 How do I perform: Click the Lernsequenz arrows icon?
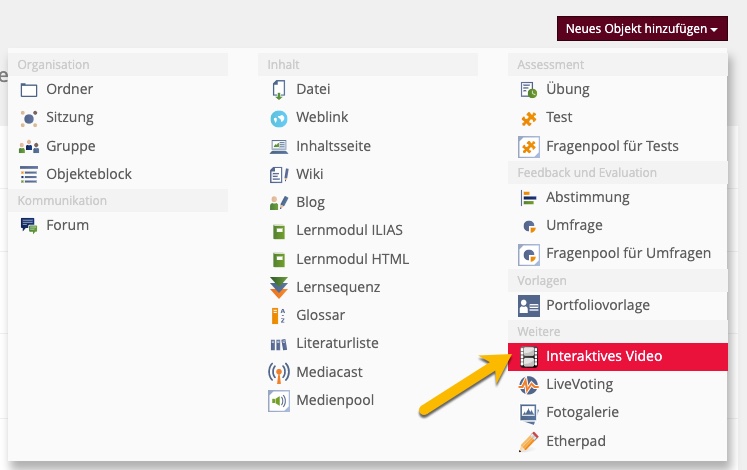tap(279, 288)
